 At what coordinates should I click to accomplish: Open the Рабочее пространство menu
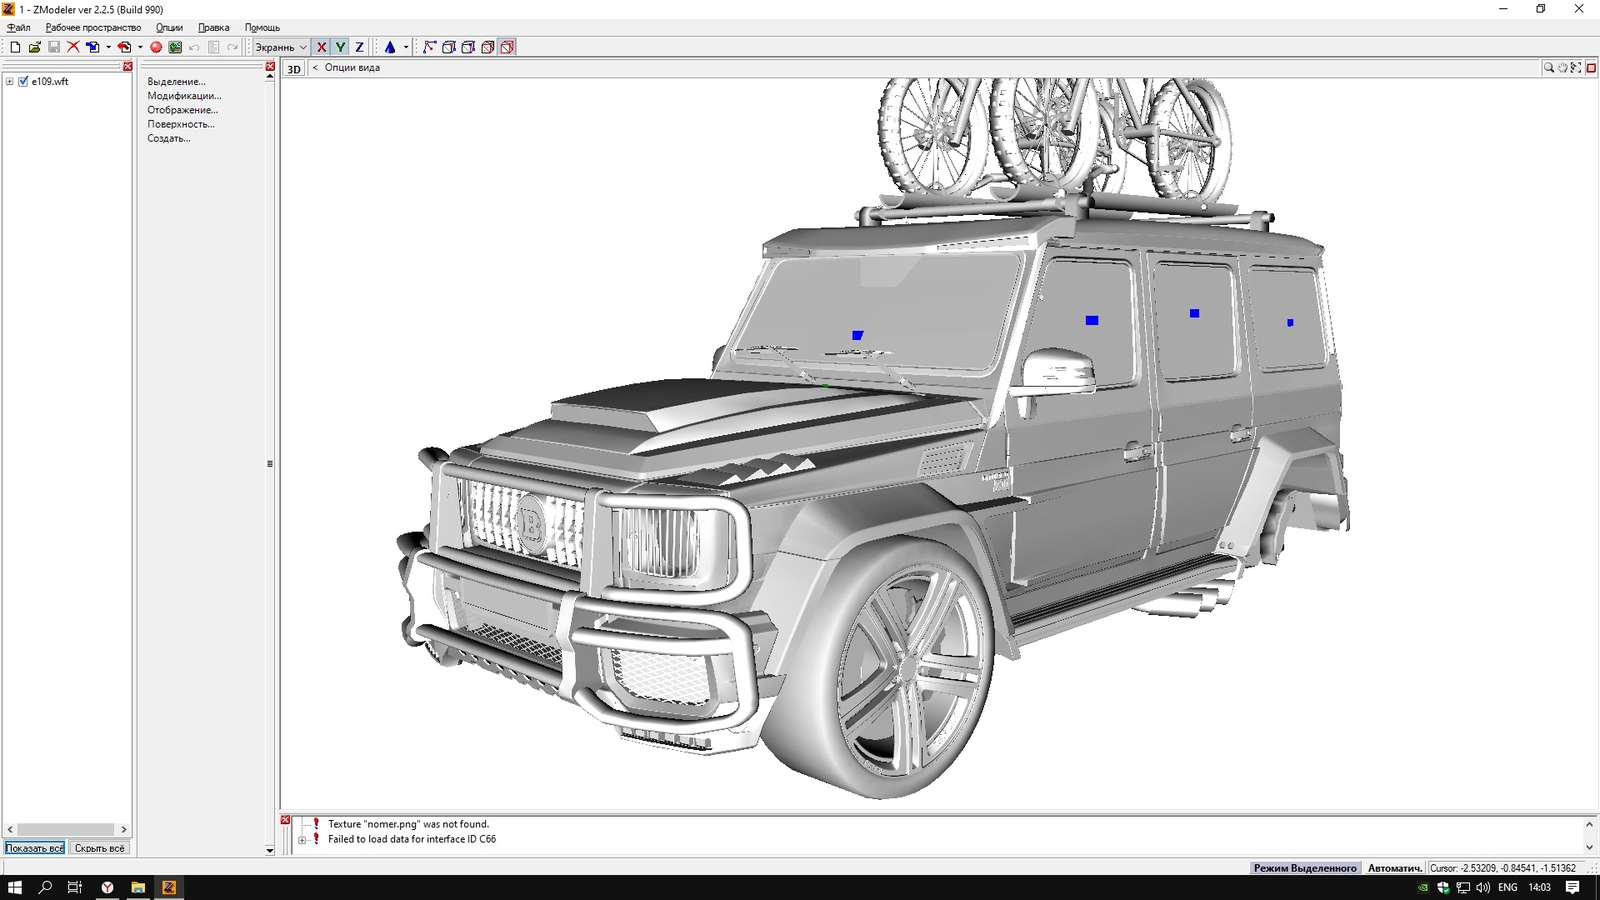pos(93,28)
